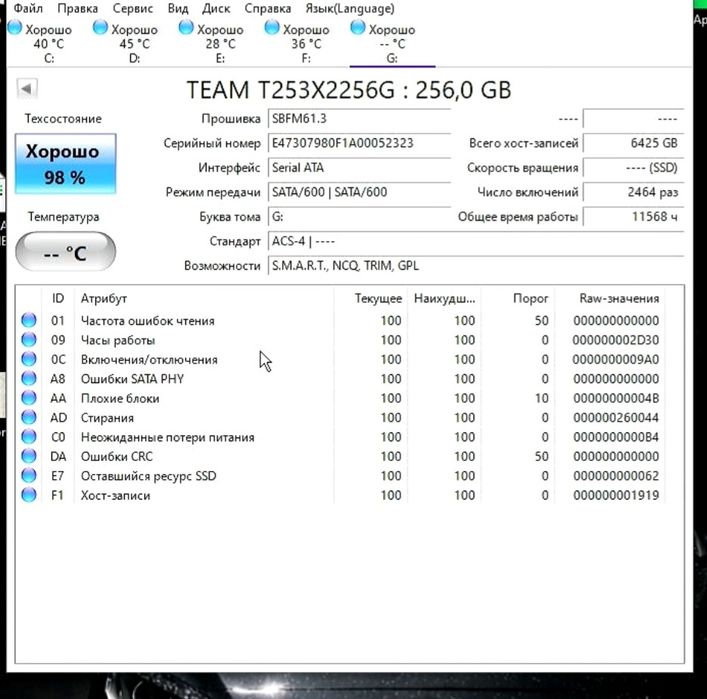Click the Буква тома field G:
This screenshot has height=699, width=707.
(359, 217)
